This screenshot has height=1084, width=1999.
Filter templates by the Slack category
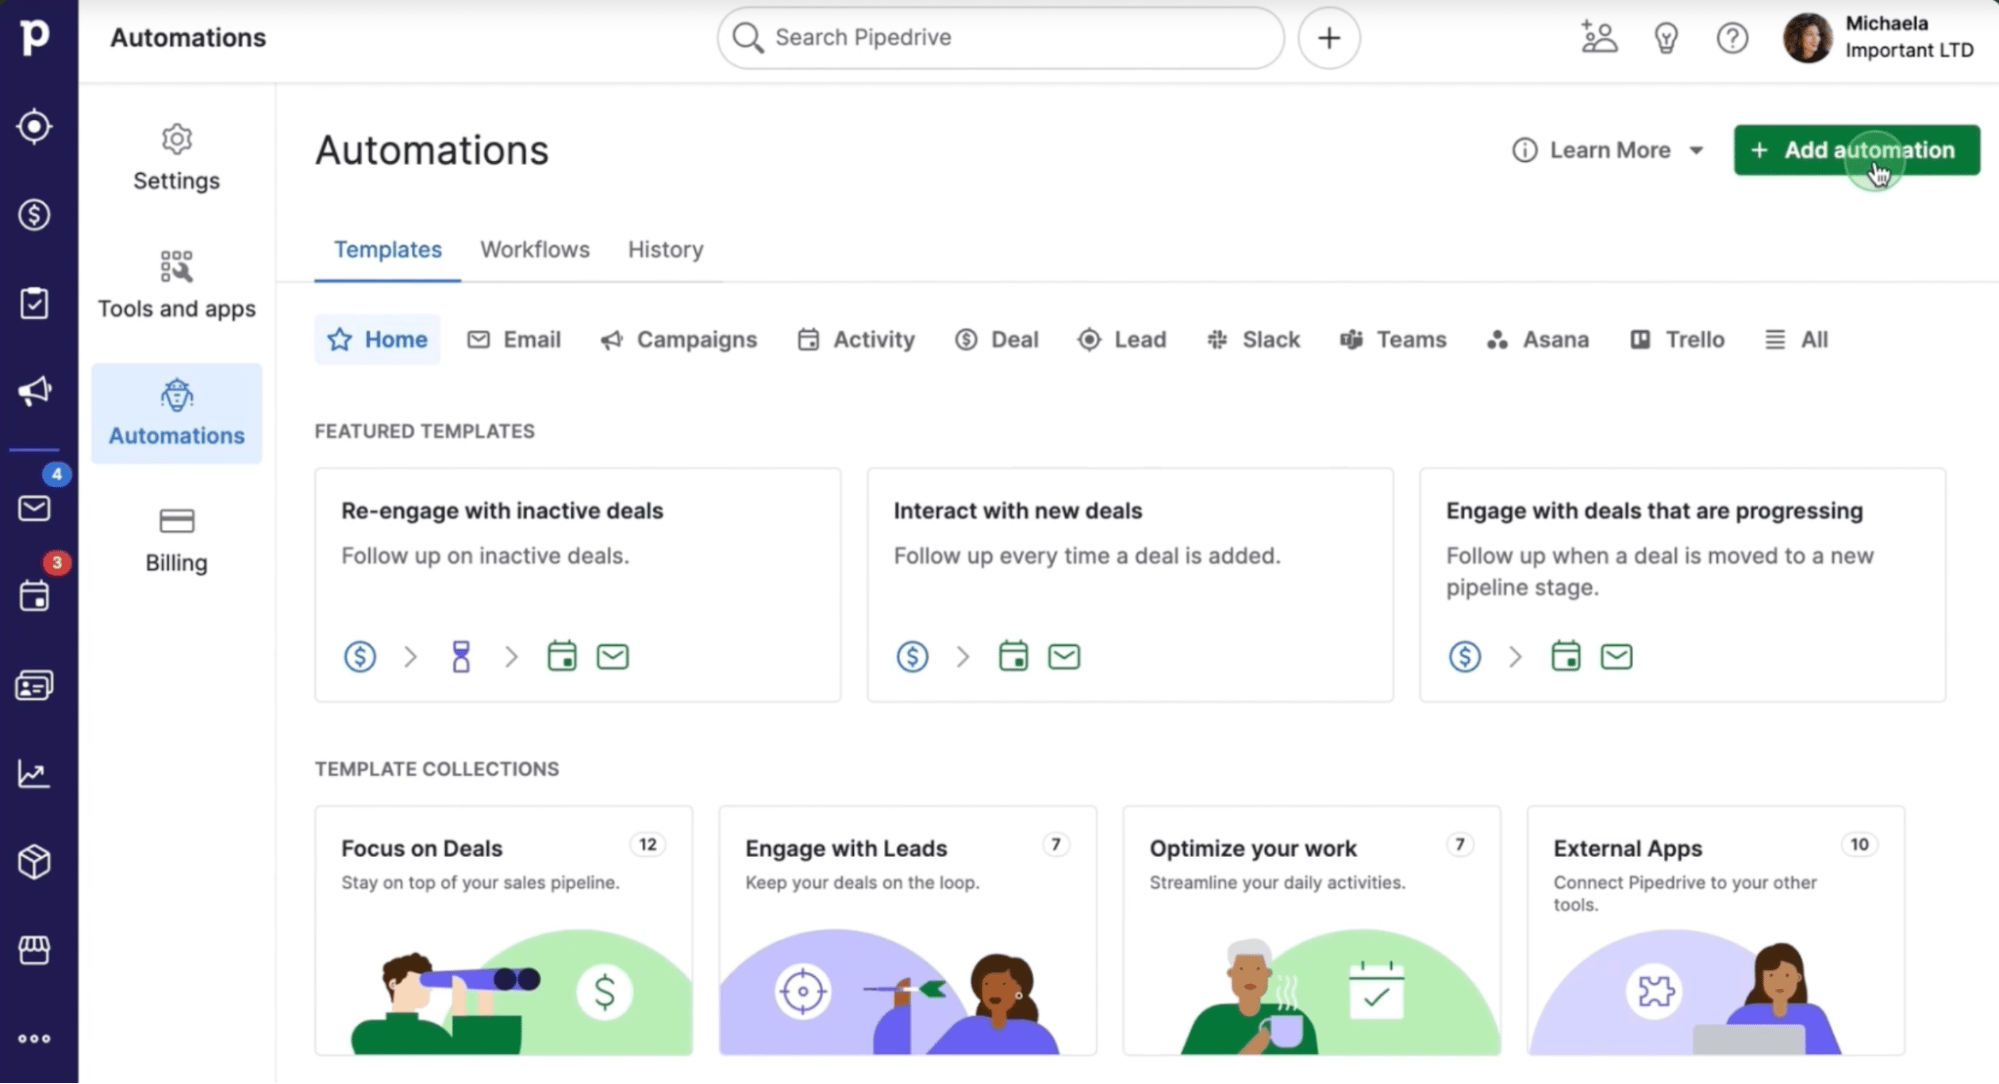(1253, 339)
